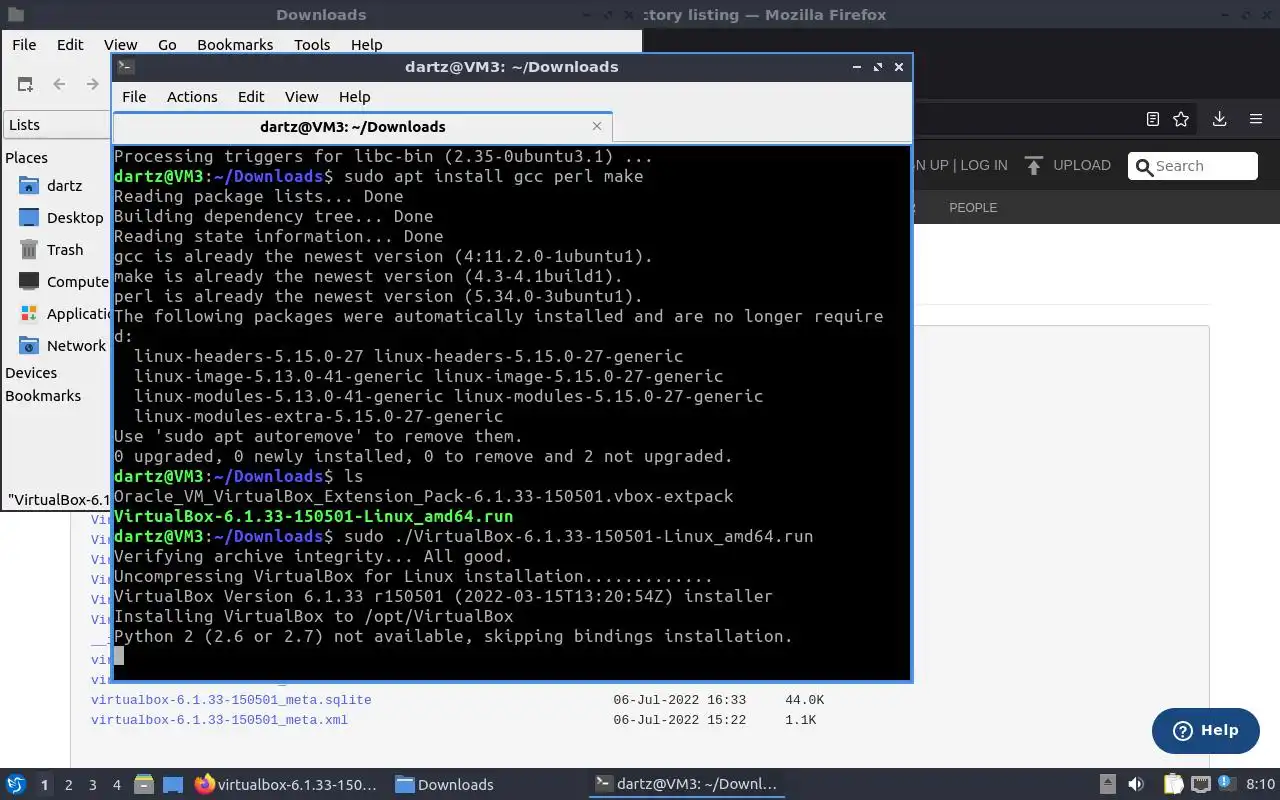Click the LOG IN link on the webpage

984,165
